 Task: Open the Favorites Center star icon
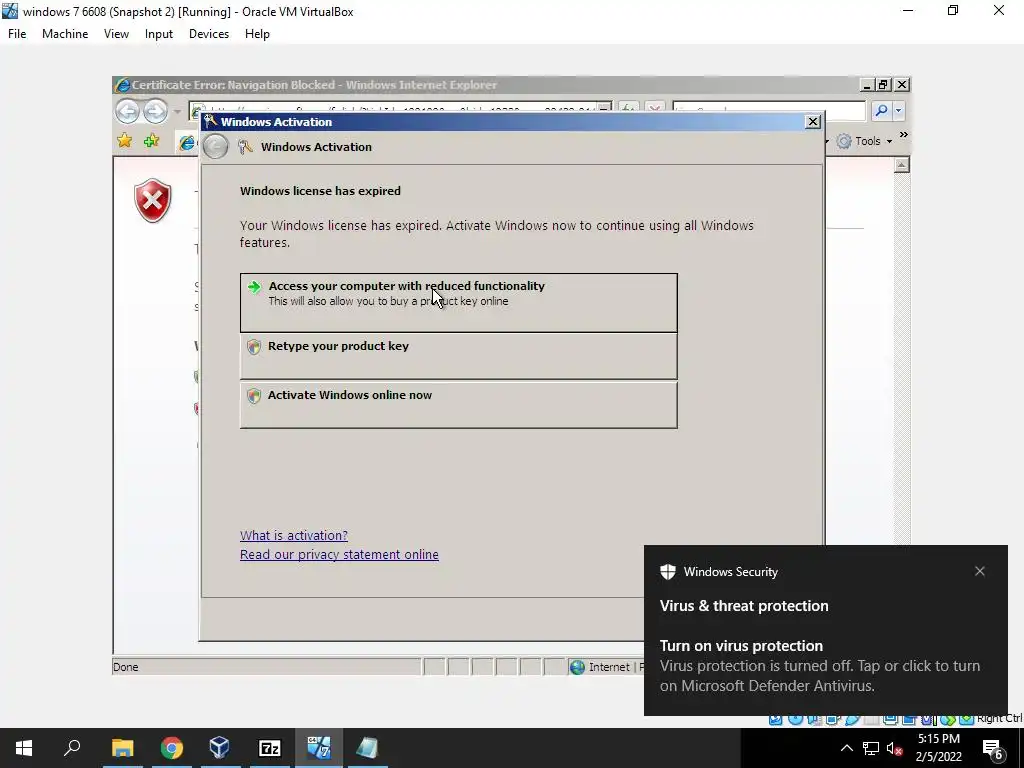[124, 140]
